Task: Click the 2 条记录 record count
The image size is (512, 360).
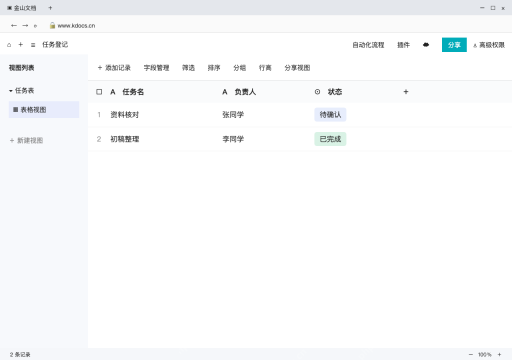Action: click(20, 354)
